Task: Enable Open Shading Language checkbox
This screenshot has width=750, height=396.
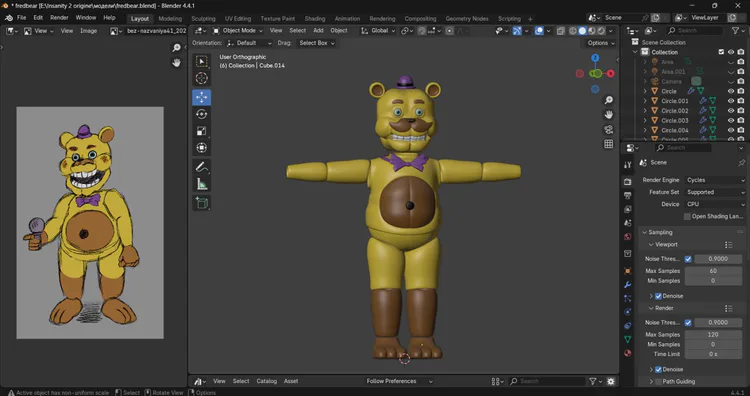Action: (x=687, y=216)
